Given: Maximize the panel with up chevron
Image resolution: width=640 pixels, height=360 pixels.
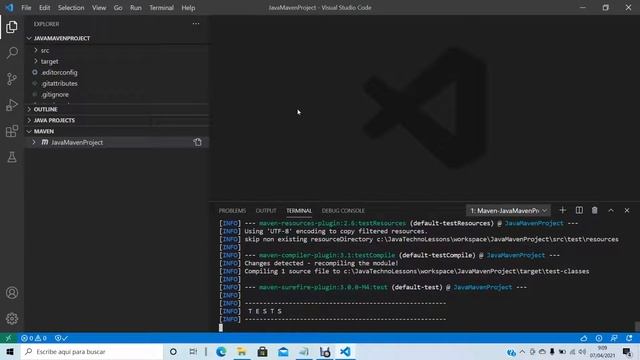Looking at the screenshot, I should [611, 210].
